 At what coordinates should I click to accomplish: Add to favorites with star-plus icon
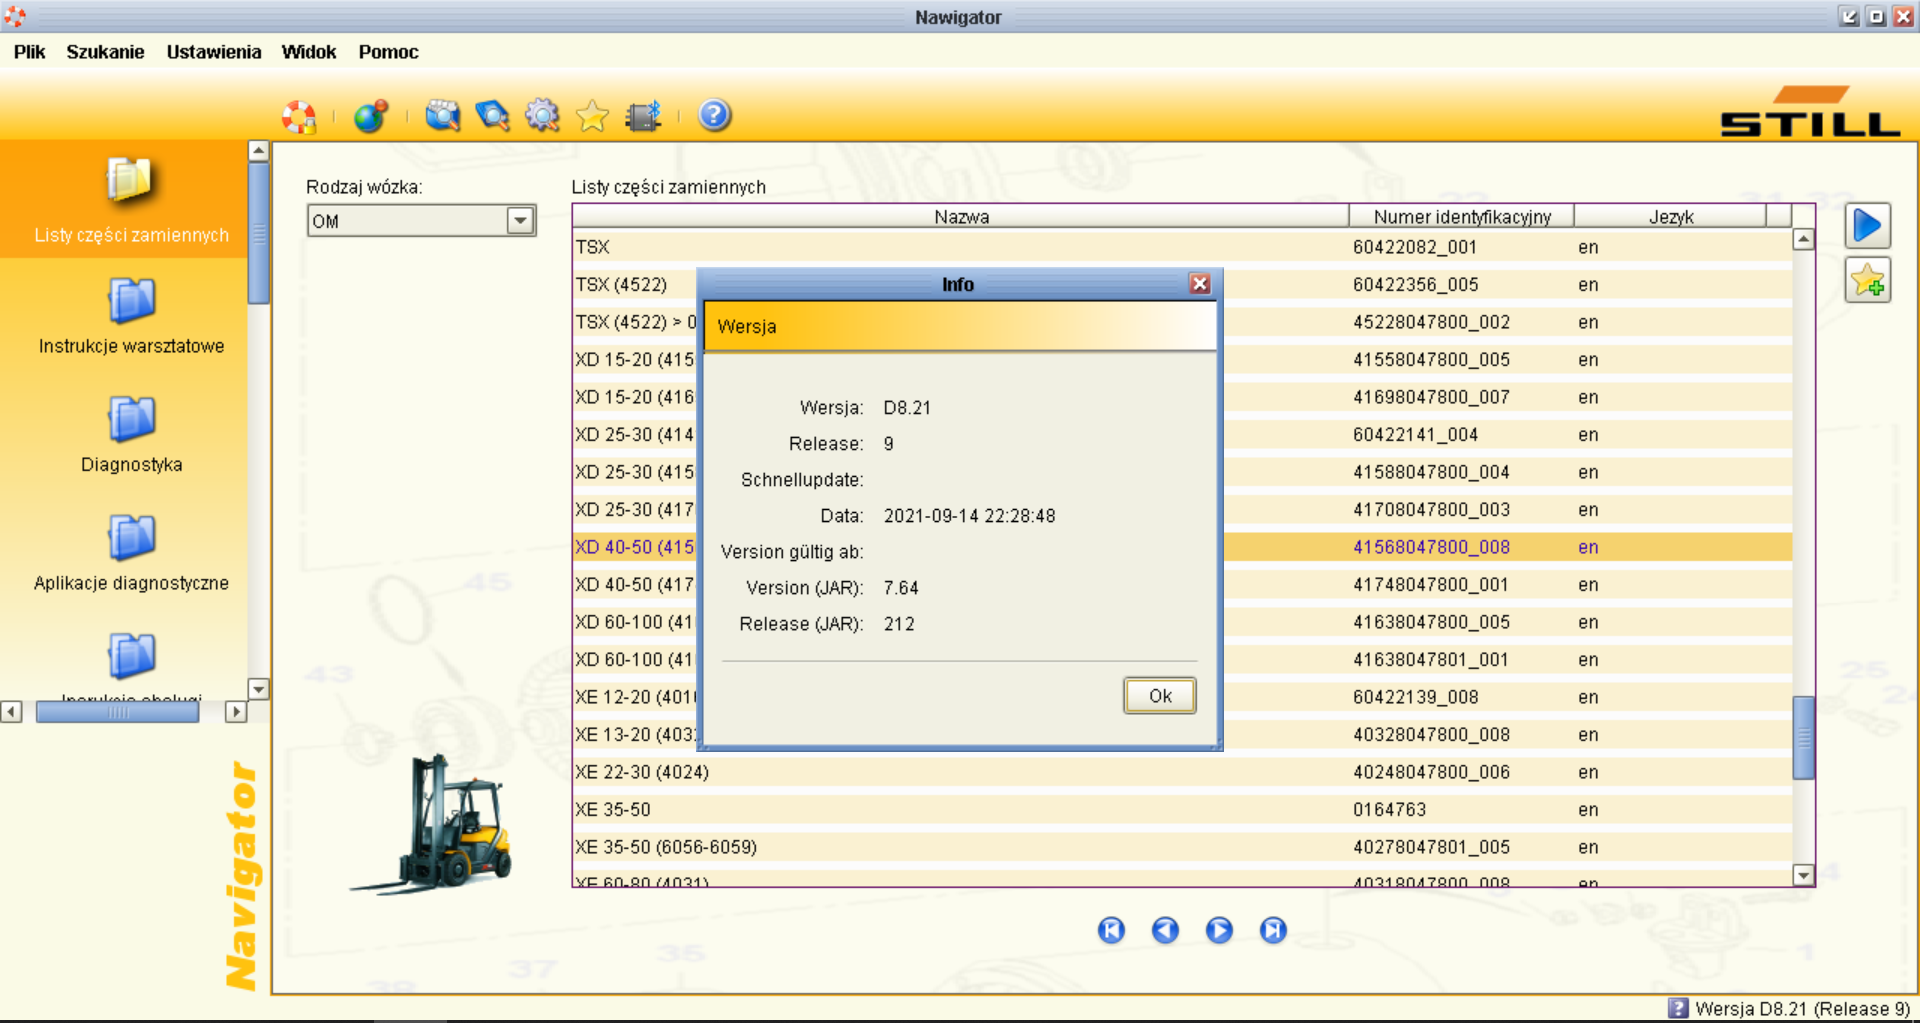pos(1867,281)
